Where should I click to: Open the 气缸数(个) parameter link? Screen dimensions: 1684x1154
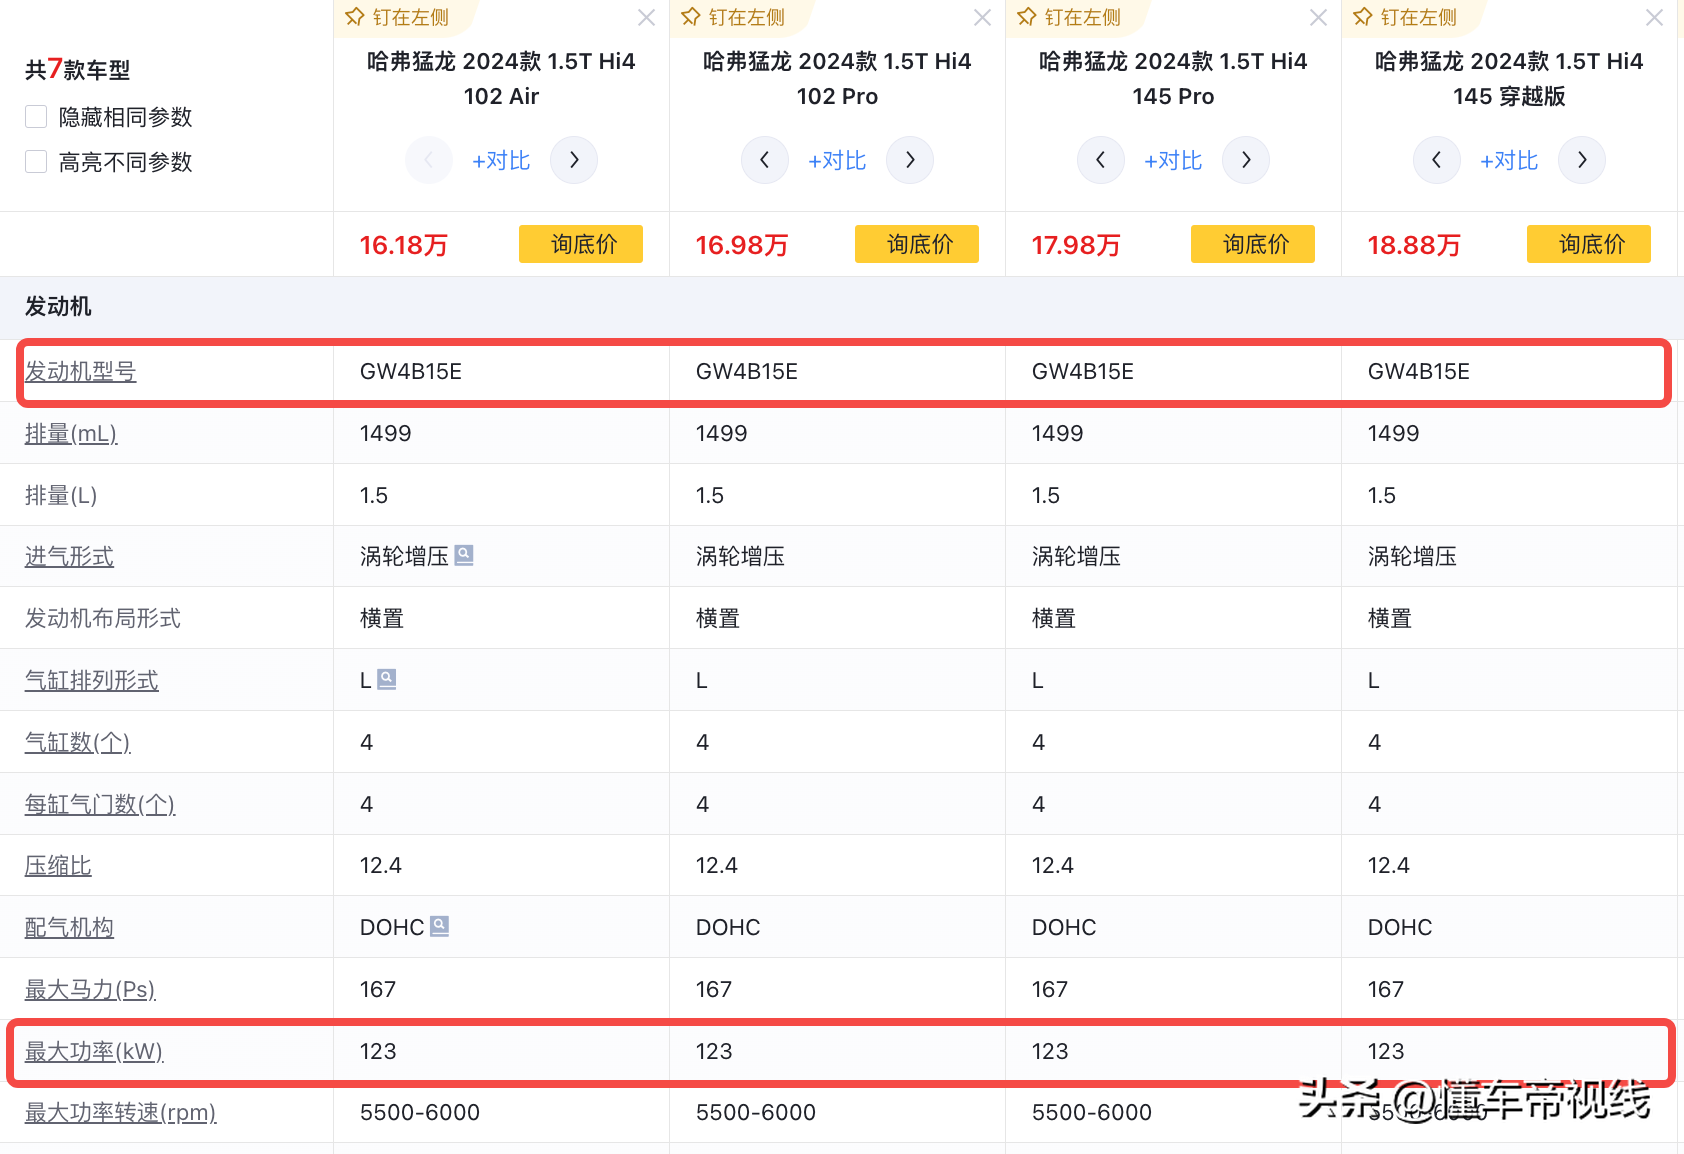coord(78,743)
